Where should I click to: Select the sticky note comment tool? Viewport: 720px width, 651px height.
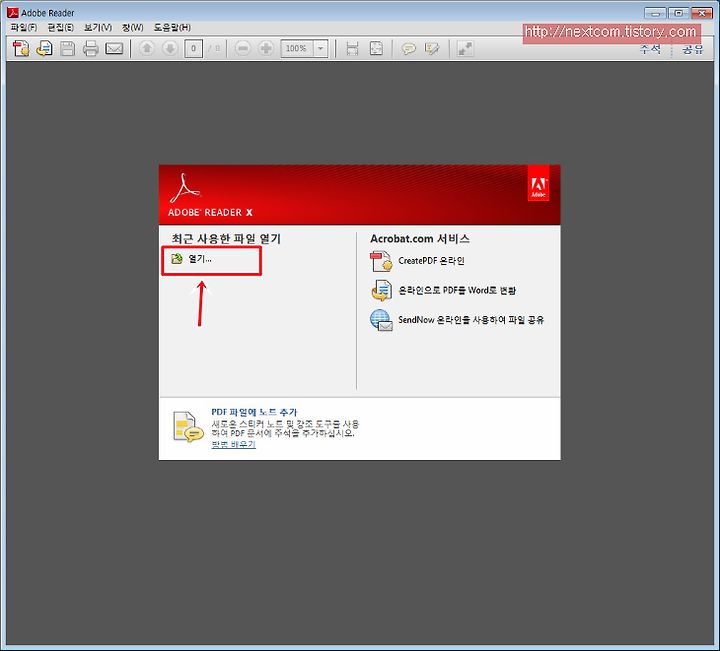[x=408, y=48]
